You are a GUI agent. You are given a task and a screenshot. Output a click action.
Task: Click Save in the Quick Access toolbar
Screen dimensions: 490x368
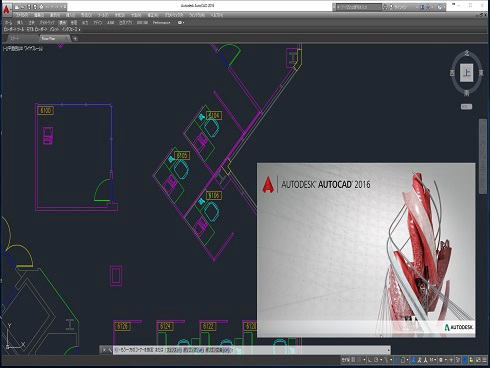29,7
